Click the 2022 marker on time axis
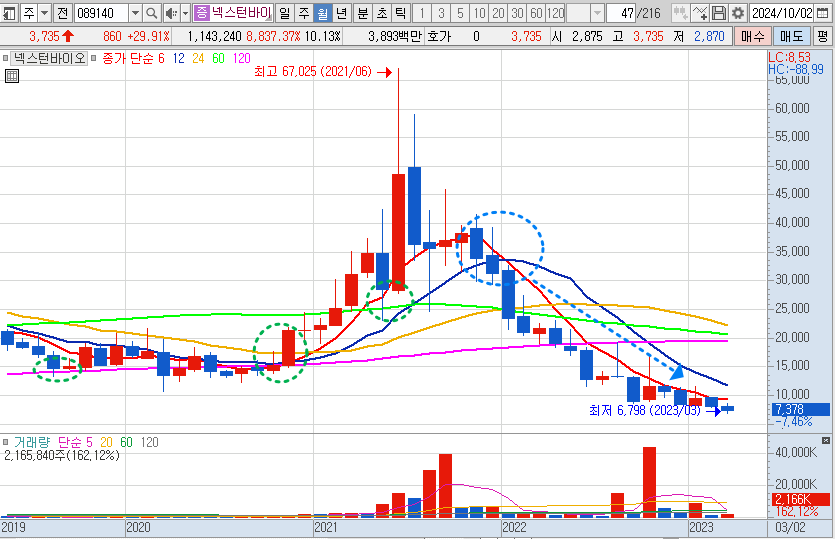The width and height of the screenshot is (835, 539). pos(514,527)
